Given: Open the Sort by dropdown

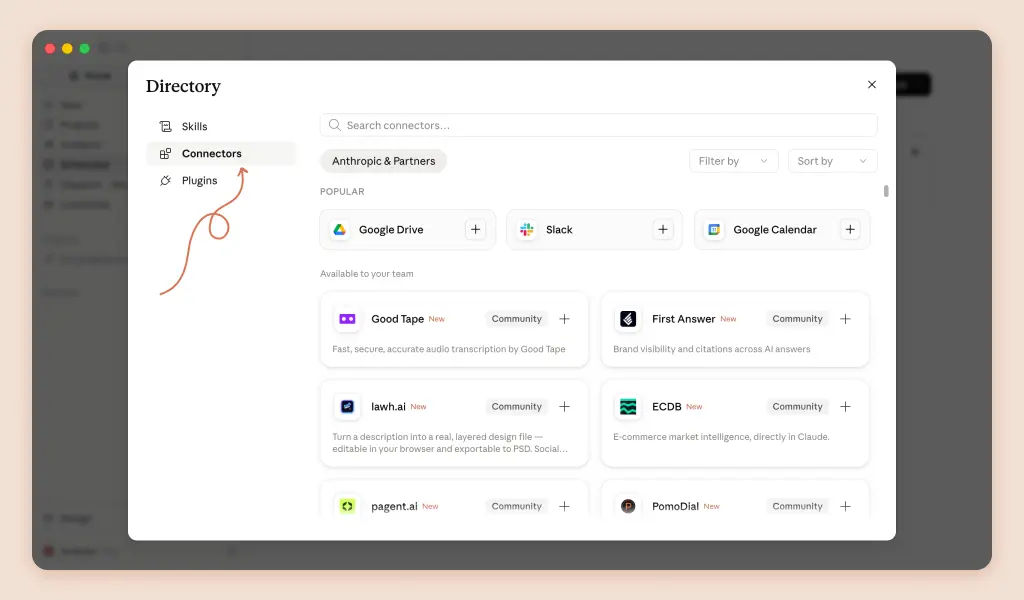Looking at the screenshot, I should click(832, 161).
